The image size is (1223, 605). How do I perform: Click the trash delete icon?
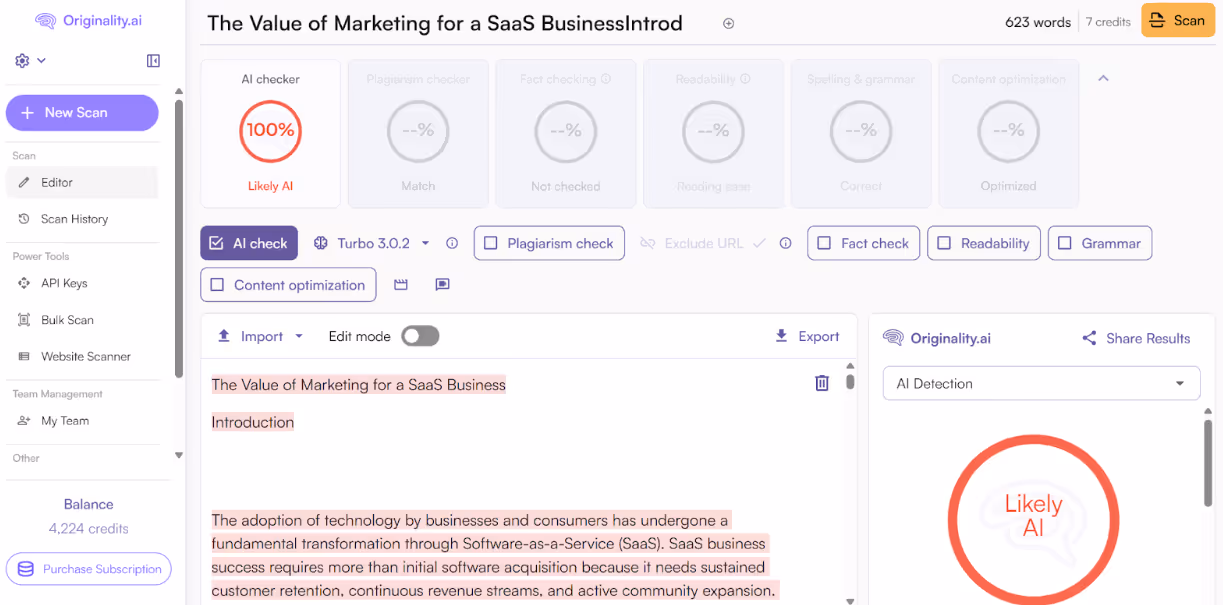[822, 383]
